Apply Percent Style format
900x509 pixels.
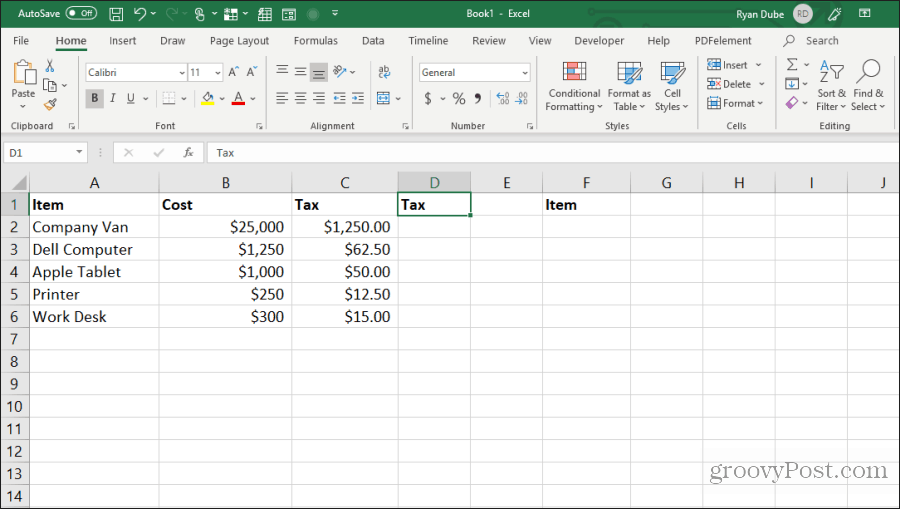click(459, 99)
